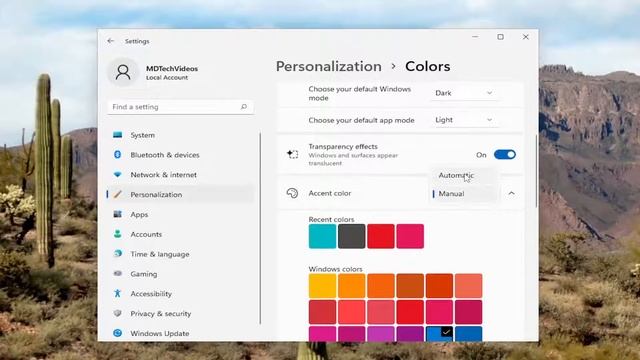
Task: Choose Manual in accent color list
Action: [463, 193]
